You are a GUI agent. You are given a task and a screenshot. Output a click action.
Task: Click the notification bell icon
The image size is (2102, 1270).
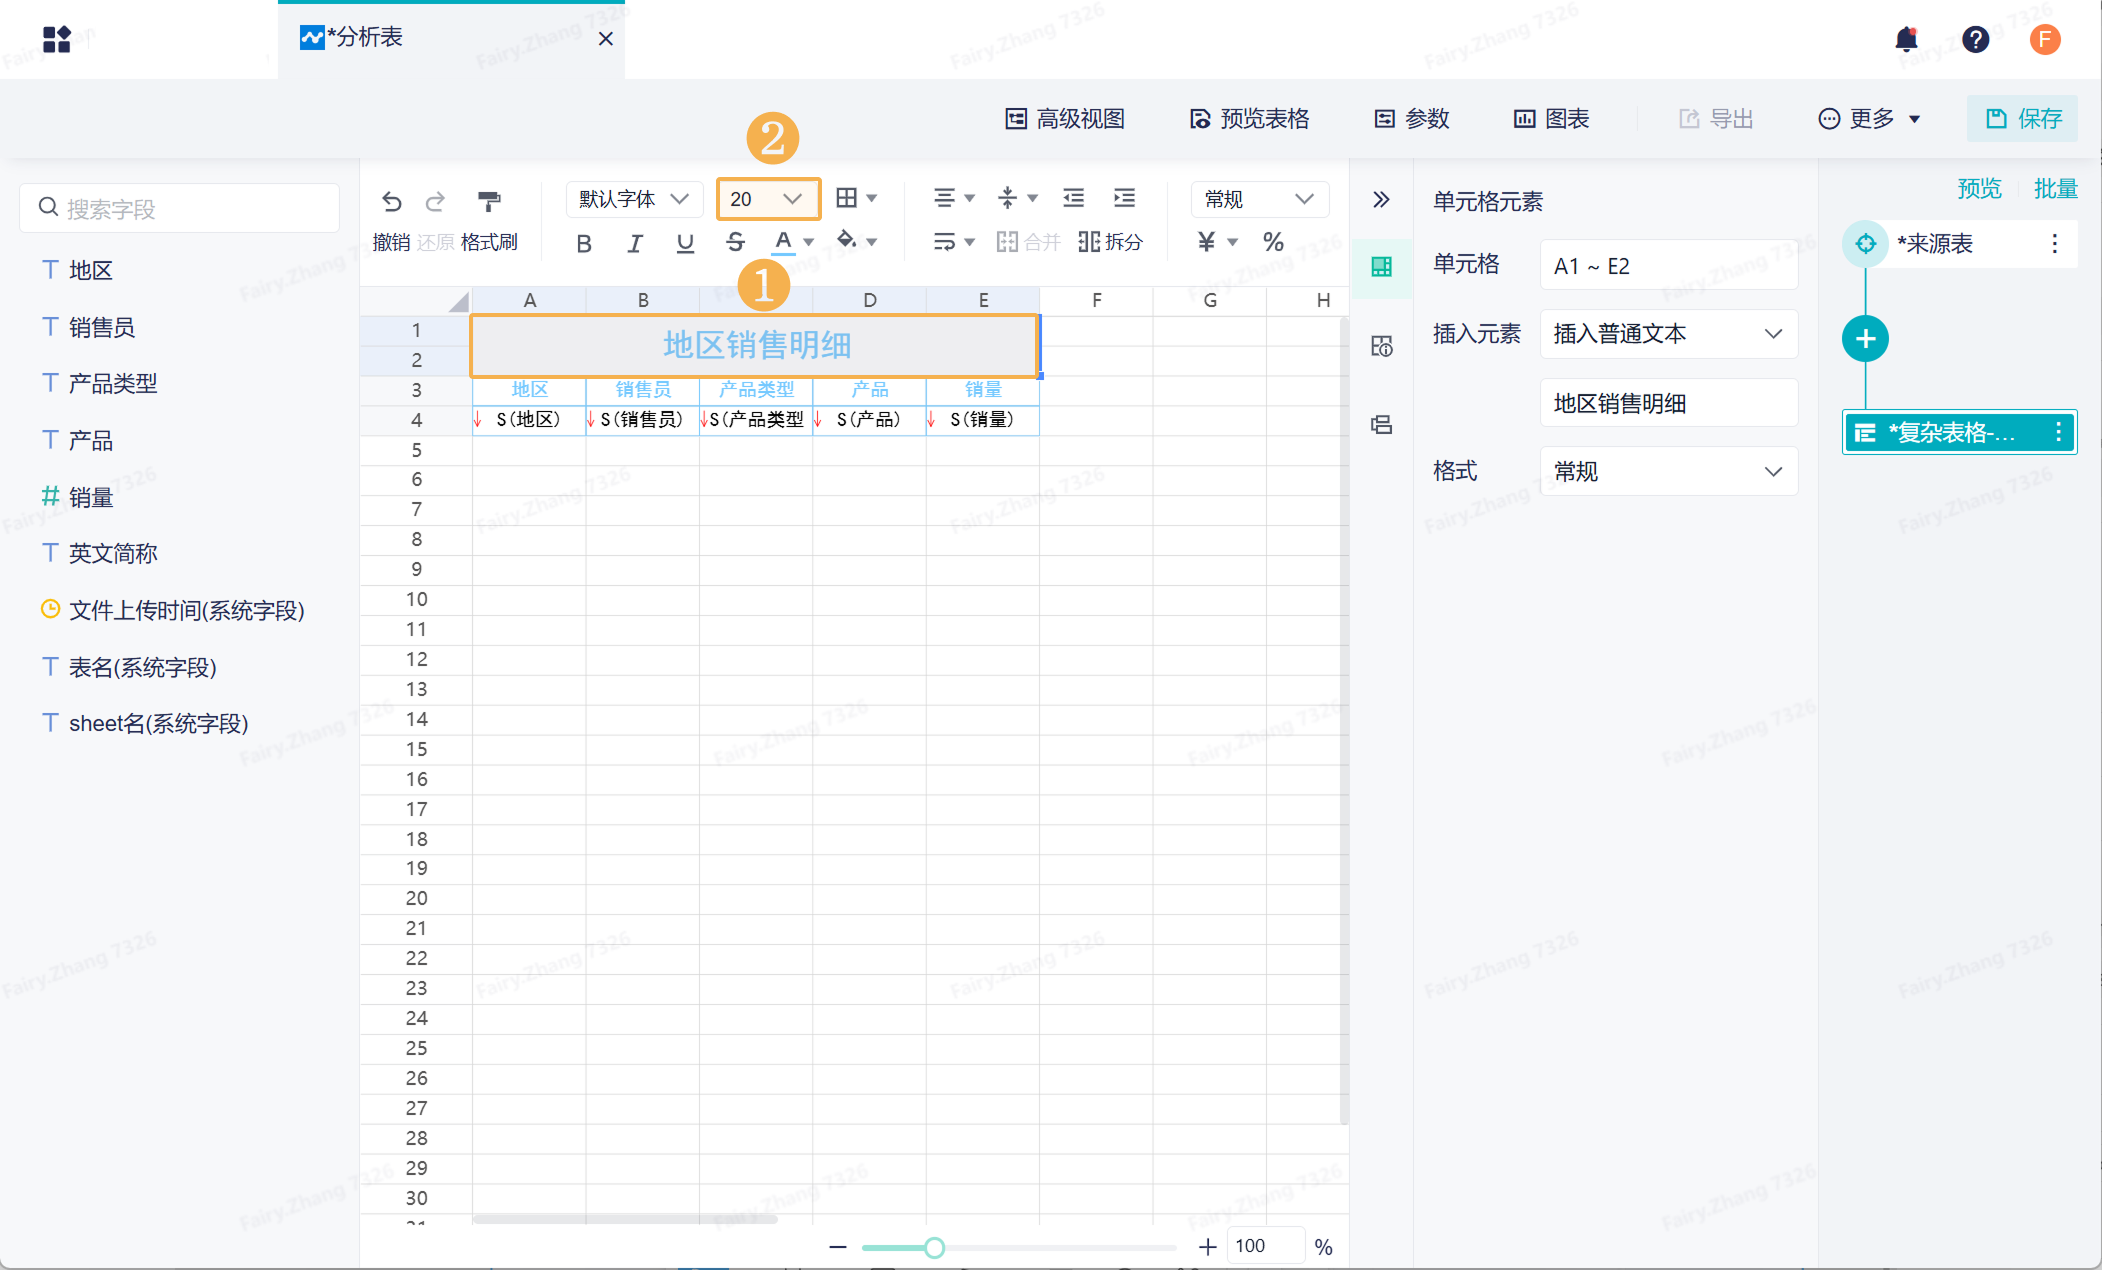click(1906, 39)
